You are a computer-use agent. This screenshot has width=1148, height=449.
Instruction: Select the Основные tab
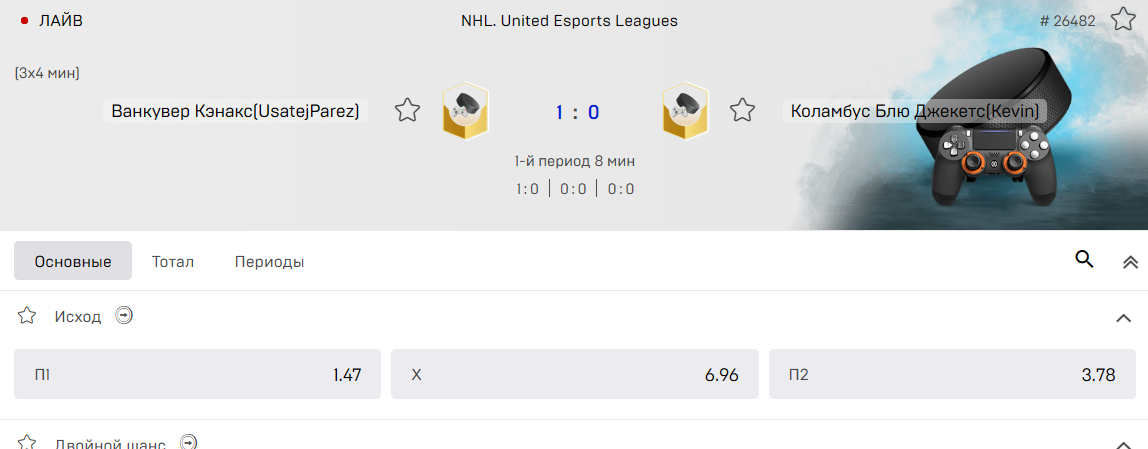click(x=73, y=261)
